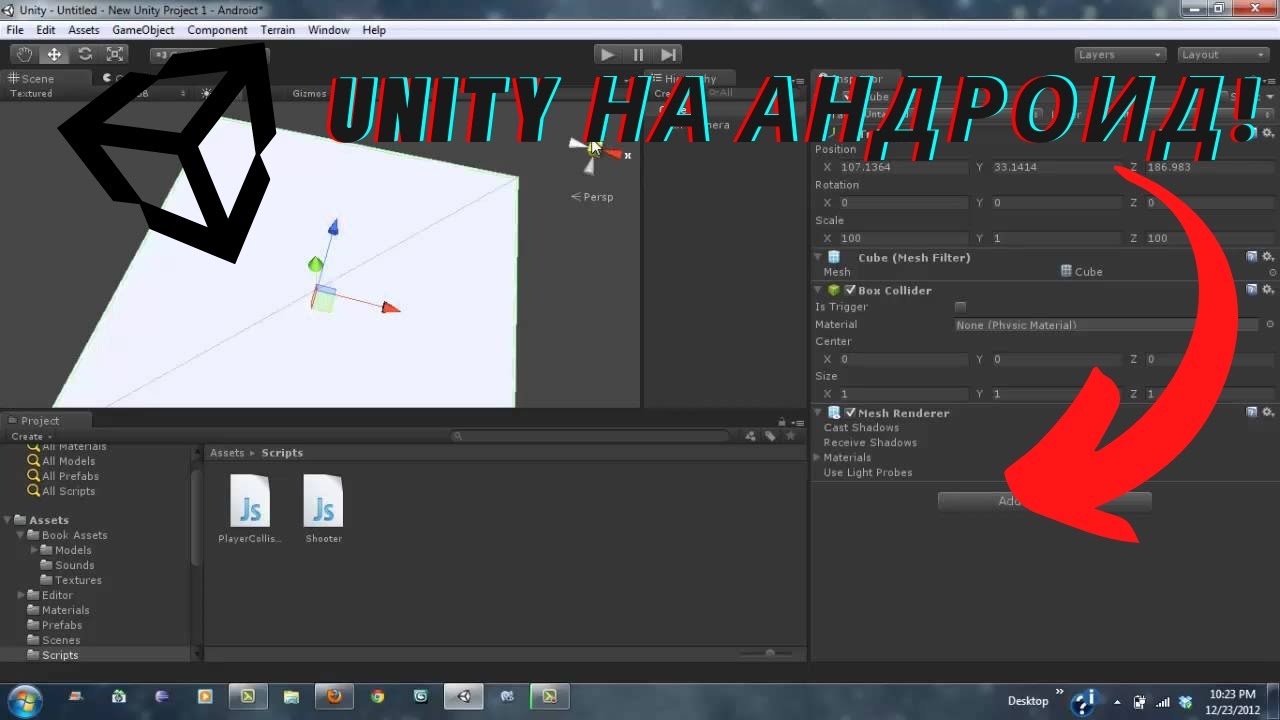Expand the Editor folder arrow
This screenshot has width=1280, height=720.
pos(20,595)
